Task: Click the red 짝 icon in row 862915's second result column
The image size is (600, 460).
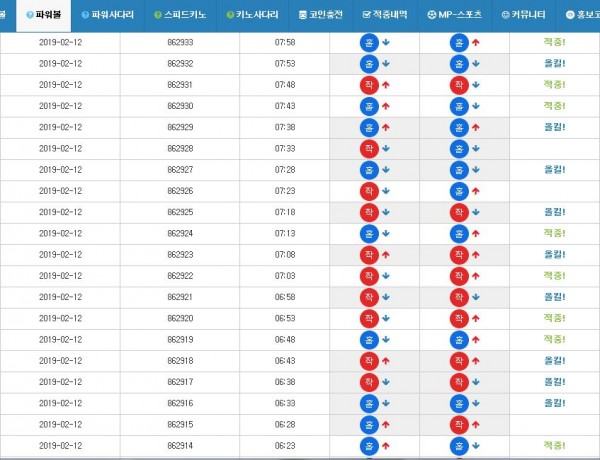Action: (458, 424)
